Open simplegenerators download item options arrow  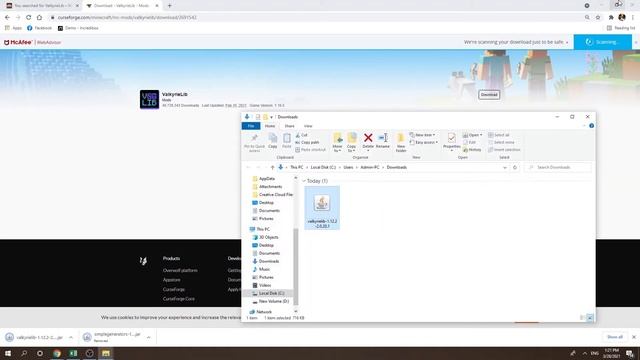coord(149,338)
